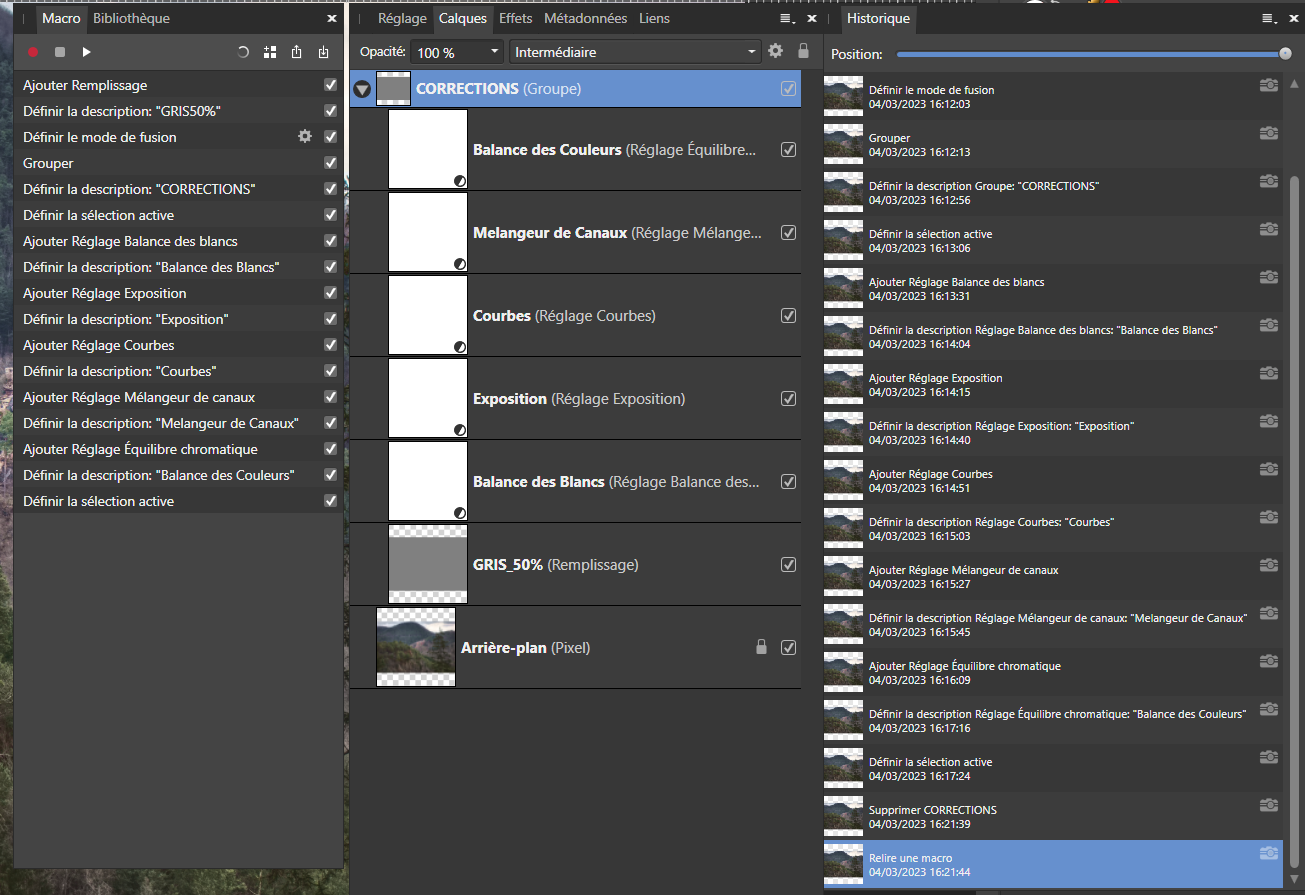1305x895 pixels.
Task: Select macro step Définir la description: "GRIS50%"
Action: click(179, 111)
